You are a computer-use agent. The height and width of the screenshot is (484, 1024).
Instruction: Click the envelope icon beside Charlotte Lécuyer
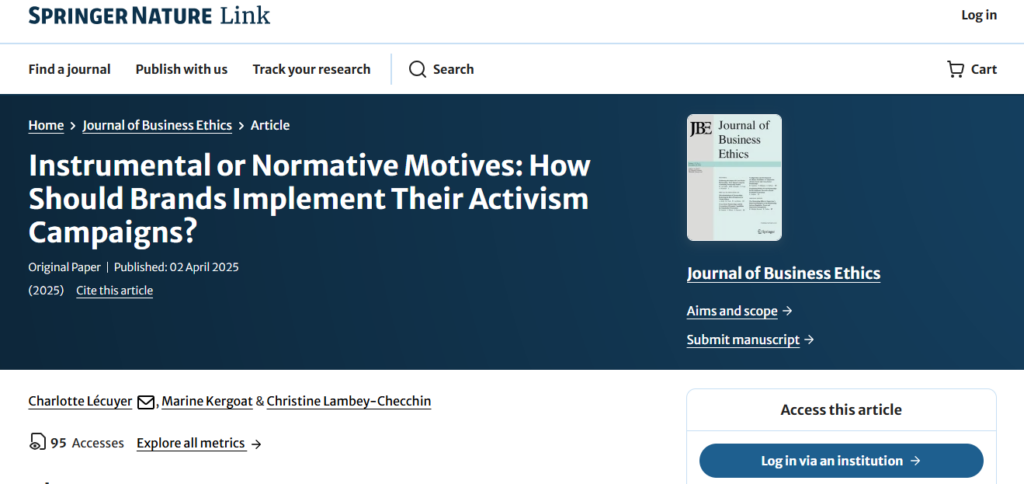pos(146,402)
